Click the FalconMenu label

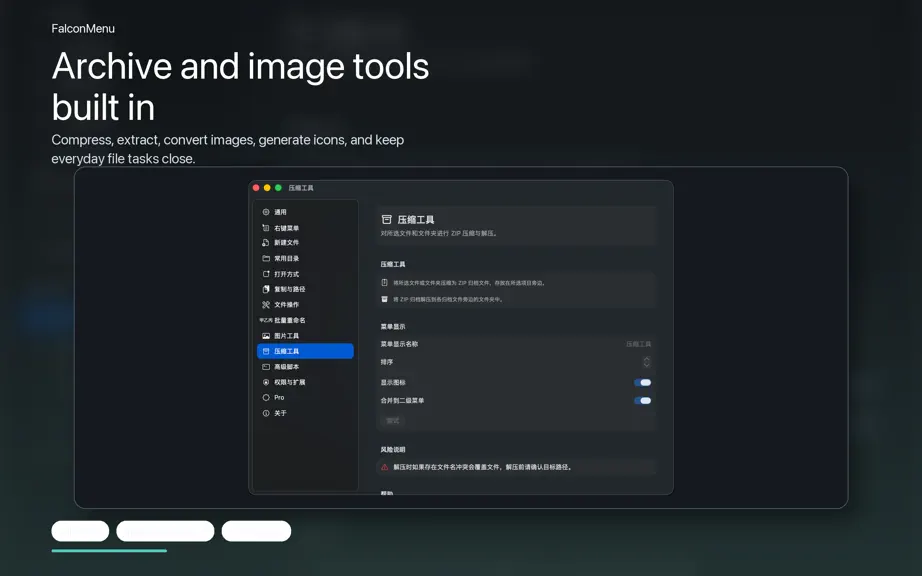83,28
